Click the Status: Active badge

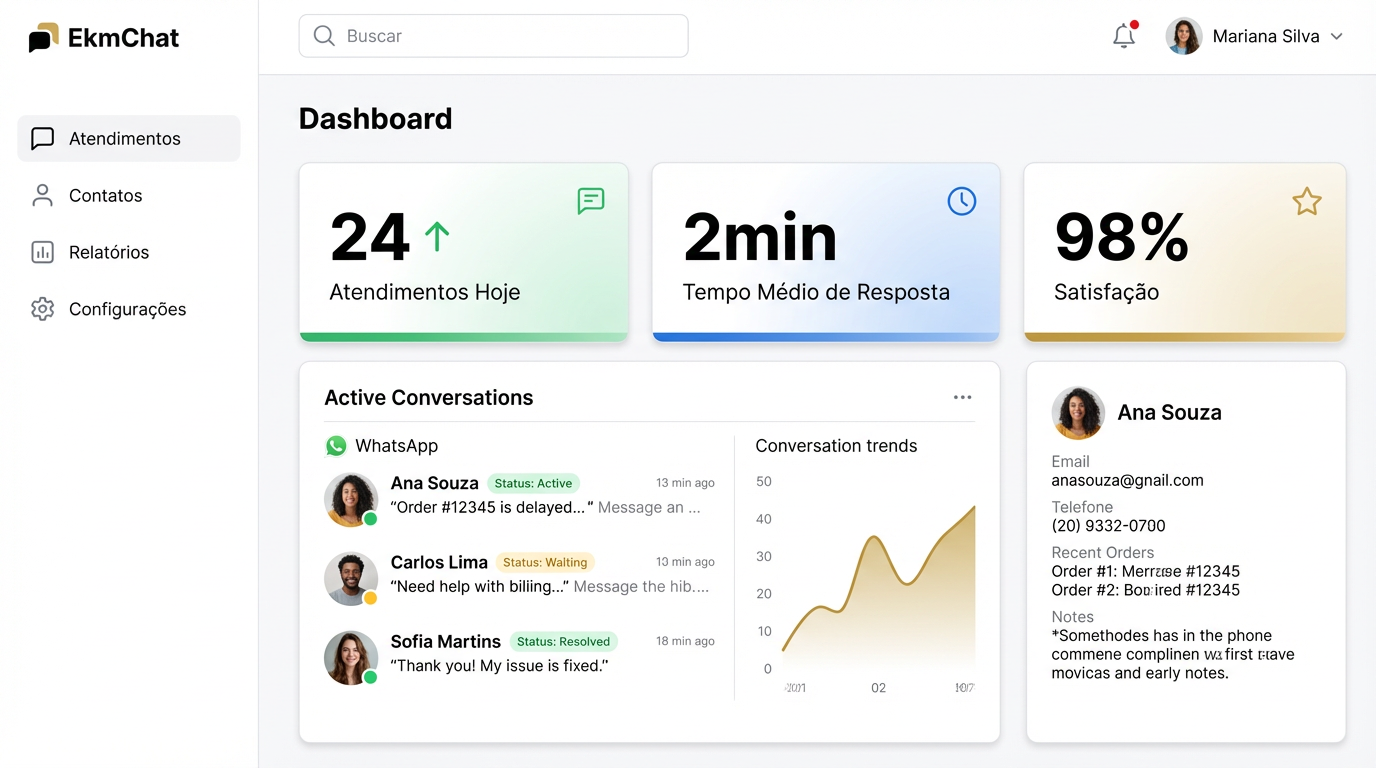[533, 483]
